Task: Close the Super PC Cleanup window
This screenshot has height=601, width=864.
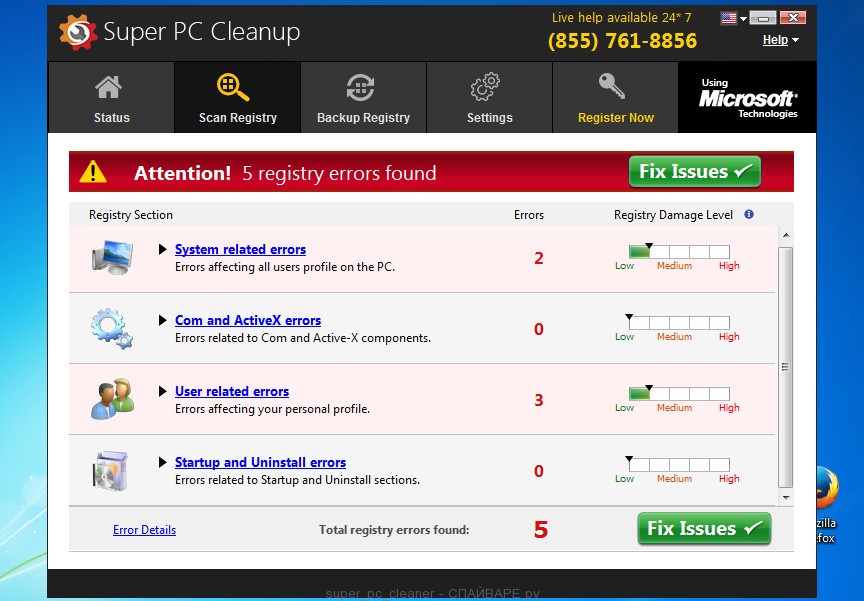Action: pos(793,18)
